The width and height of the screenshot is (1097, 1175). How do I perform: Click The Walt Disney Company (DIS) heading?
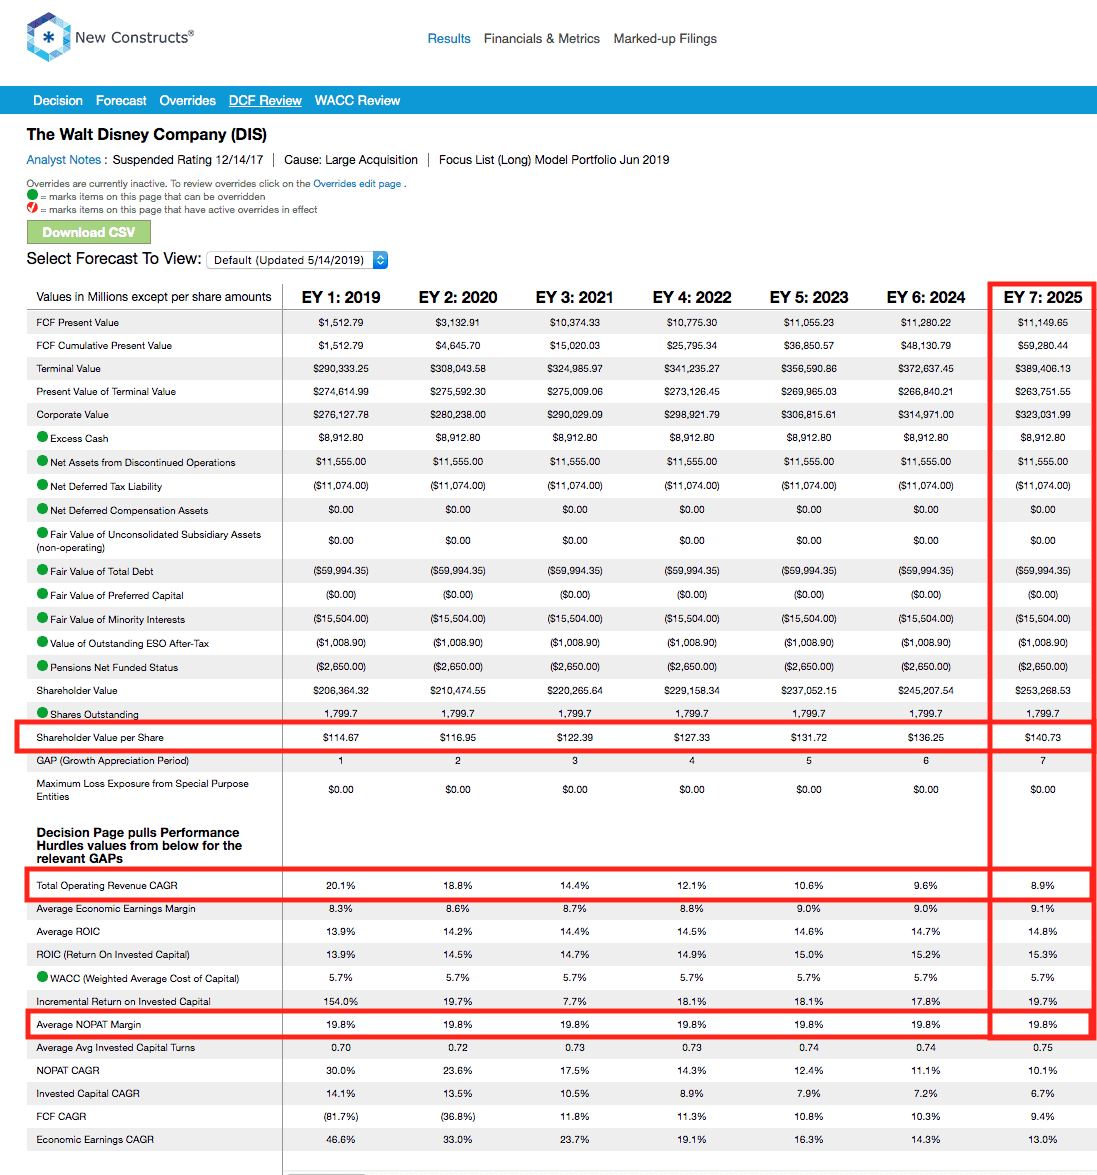tap(147, 134)
